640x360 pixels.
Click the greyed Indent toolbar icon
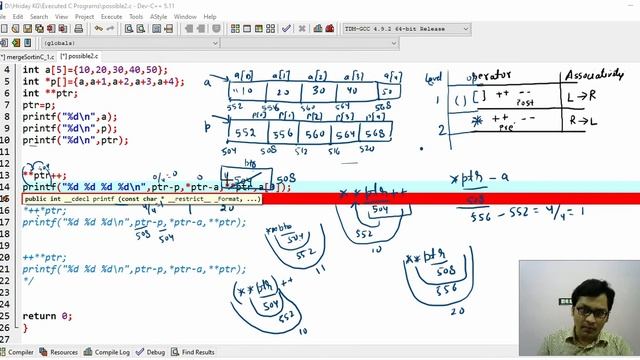pyautogui.click(x=189, y=29)
